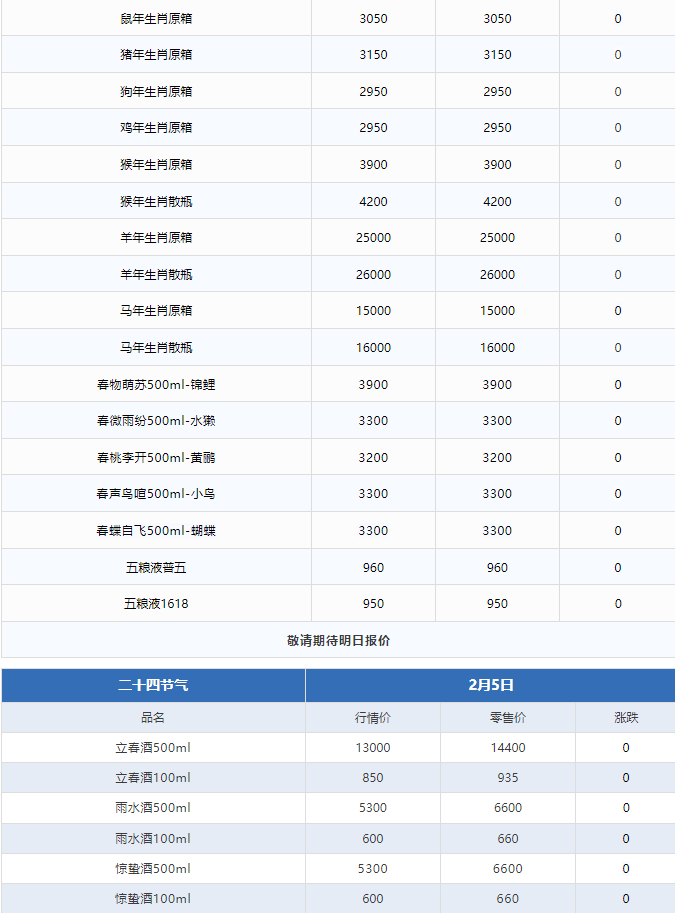Click the 马年生肖原箱 product name
The height and width of the screenshot is (913, 675).
click(156, 310)
